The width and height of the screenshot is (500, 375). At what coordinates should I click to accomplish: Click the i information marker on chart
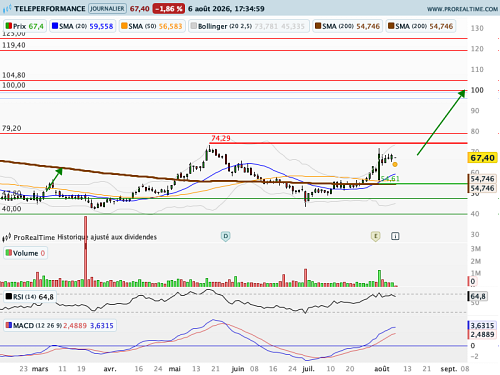click(395, 236)
